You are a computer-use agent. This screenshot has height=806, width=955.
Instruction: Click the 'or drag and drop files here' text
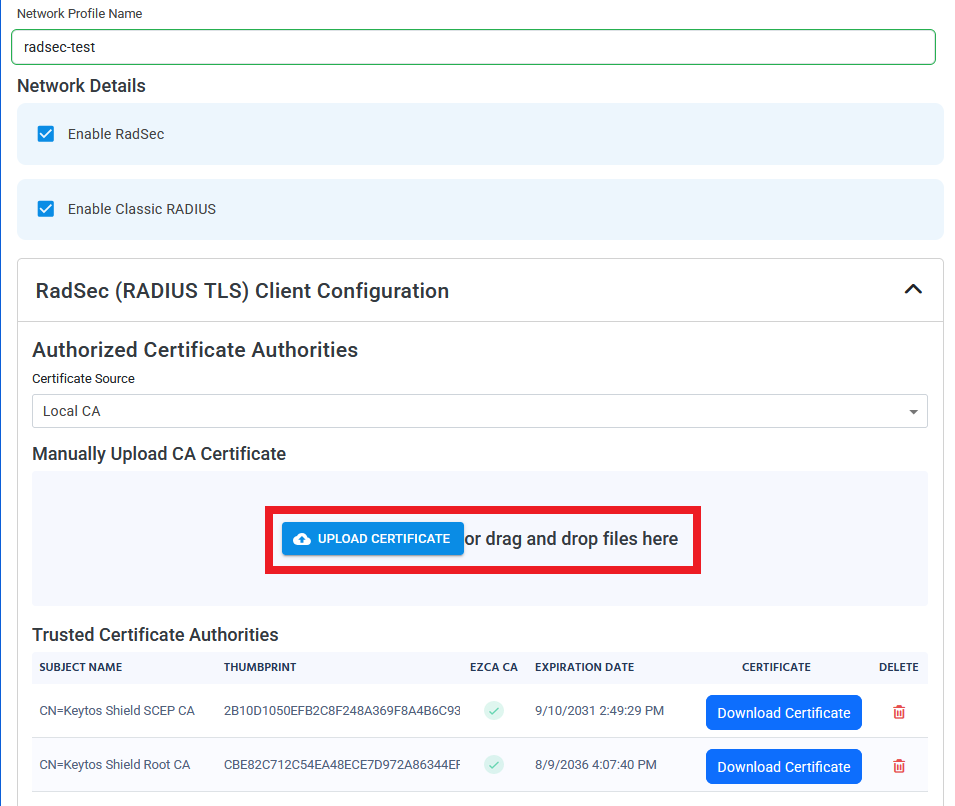click(571, 539)
